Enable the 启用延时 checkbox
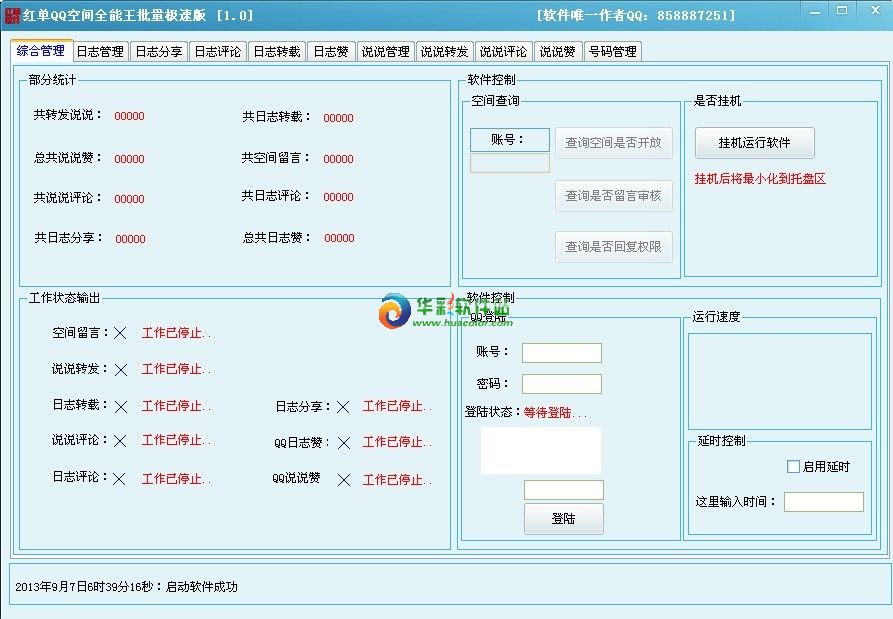 [x=793, y=466]
